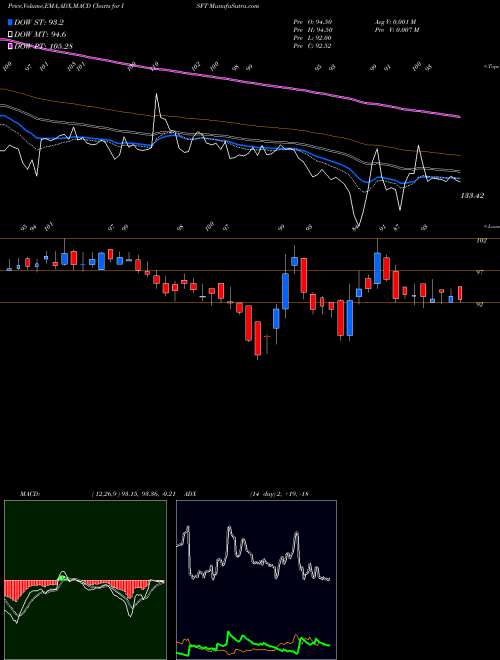
Task: Click the '133.42' value on the EMA chart
Action: (472, 196)
